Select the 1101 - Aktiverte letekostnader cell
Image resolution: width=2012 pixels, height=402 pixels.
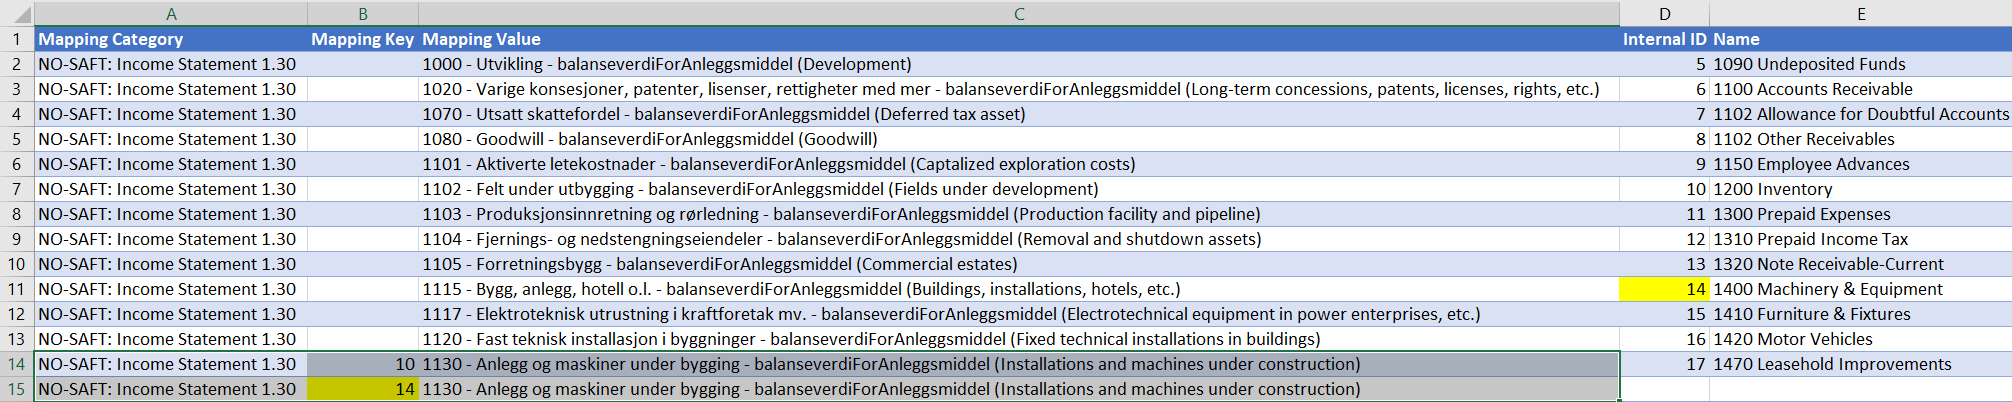[1019, 164]
